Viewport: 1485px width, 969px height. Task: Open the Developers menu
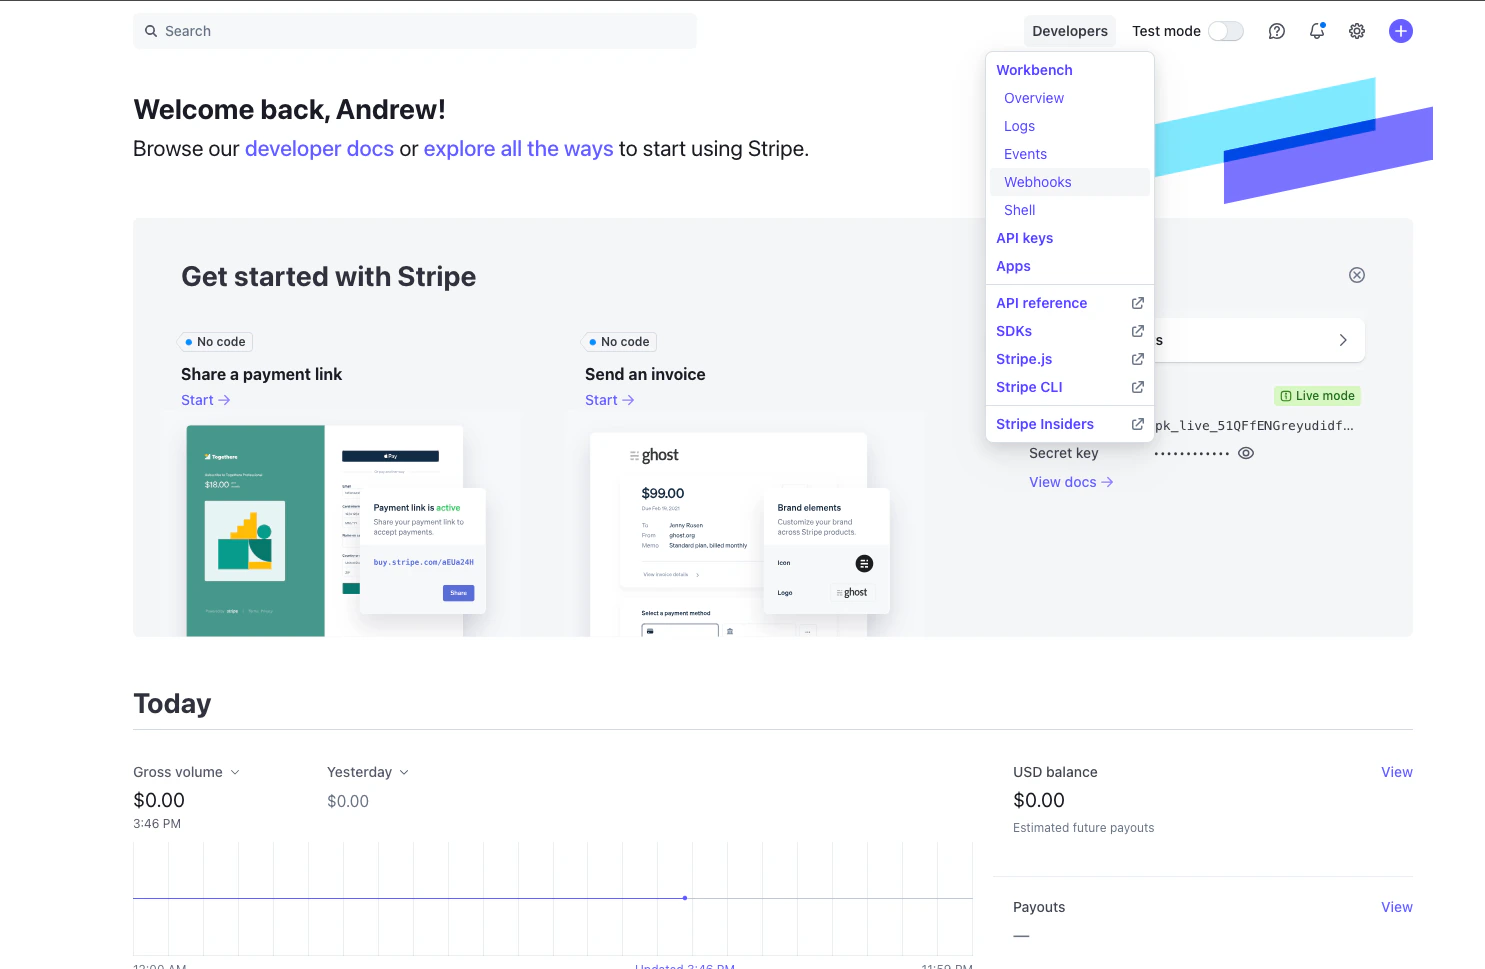1069,31
